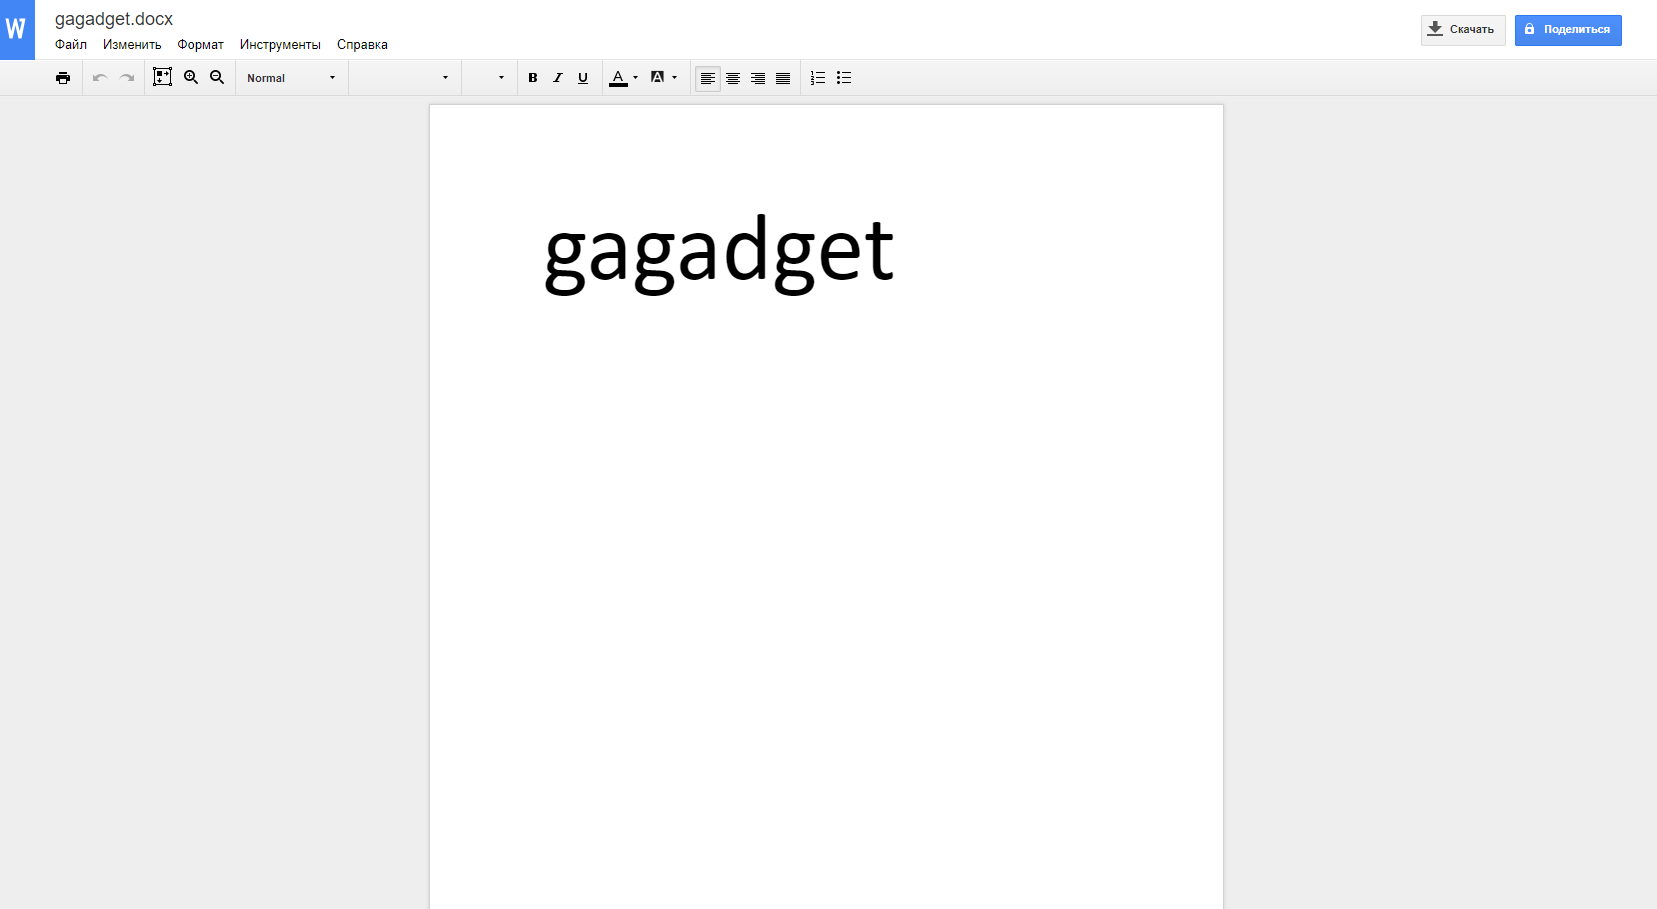
Task: Click the blue W app logo
Action: [x=17, y=30]
